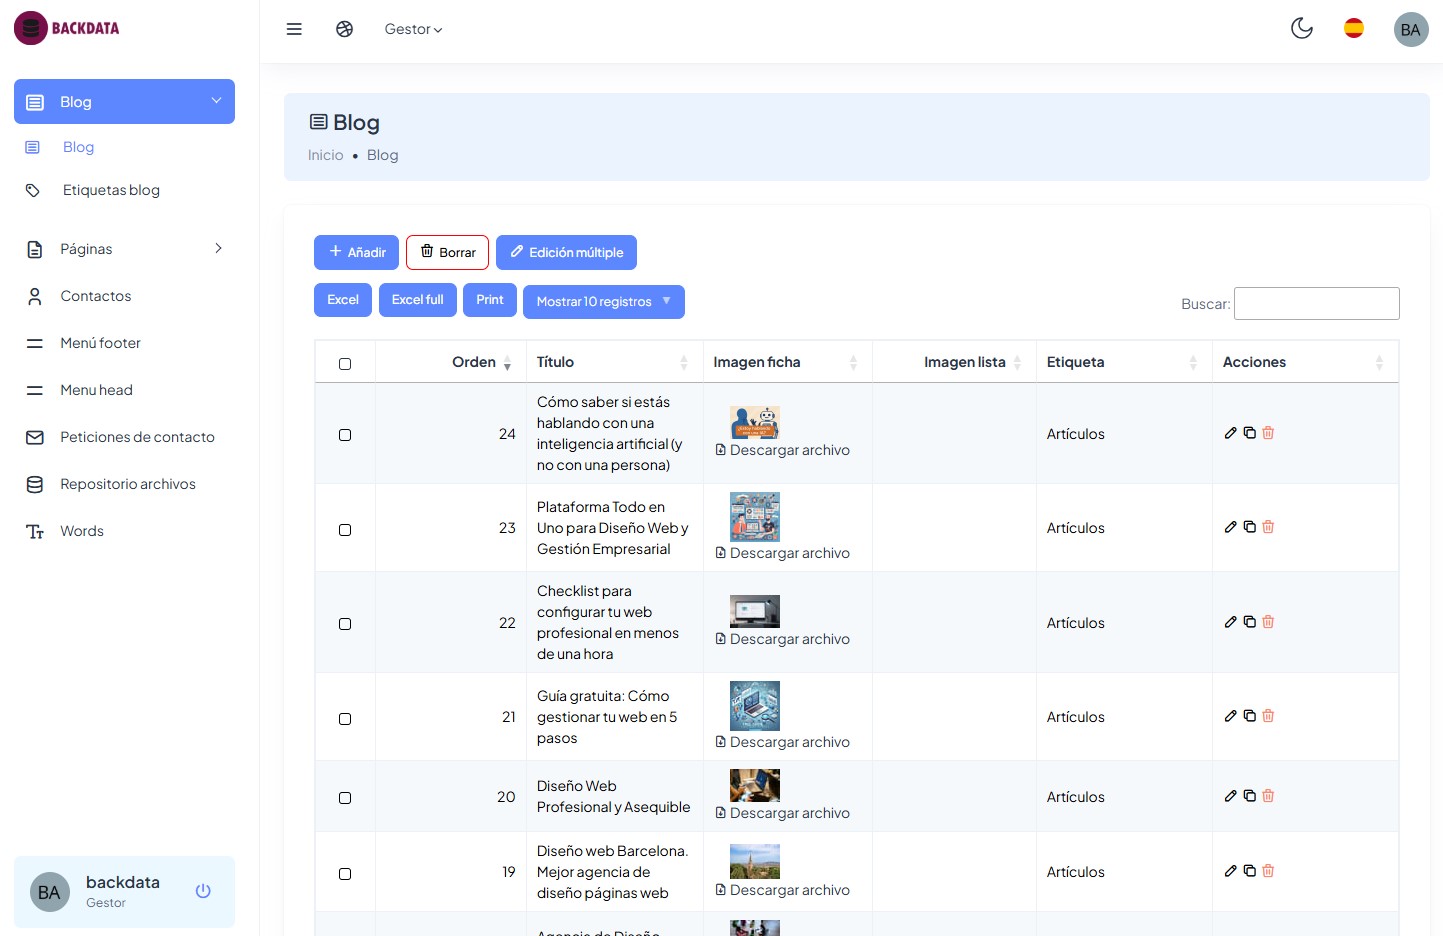Expand the Páginas sidebar submenu
This screenshot has width=1443, height=936.
[124, 249]
